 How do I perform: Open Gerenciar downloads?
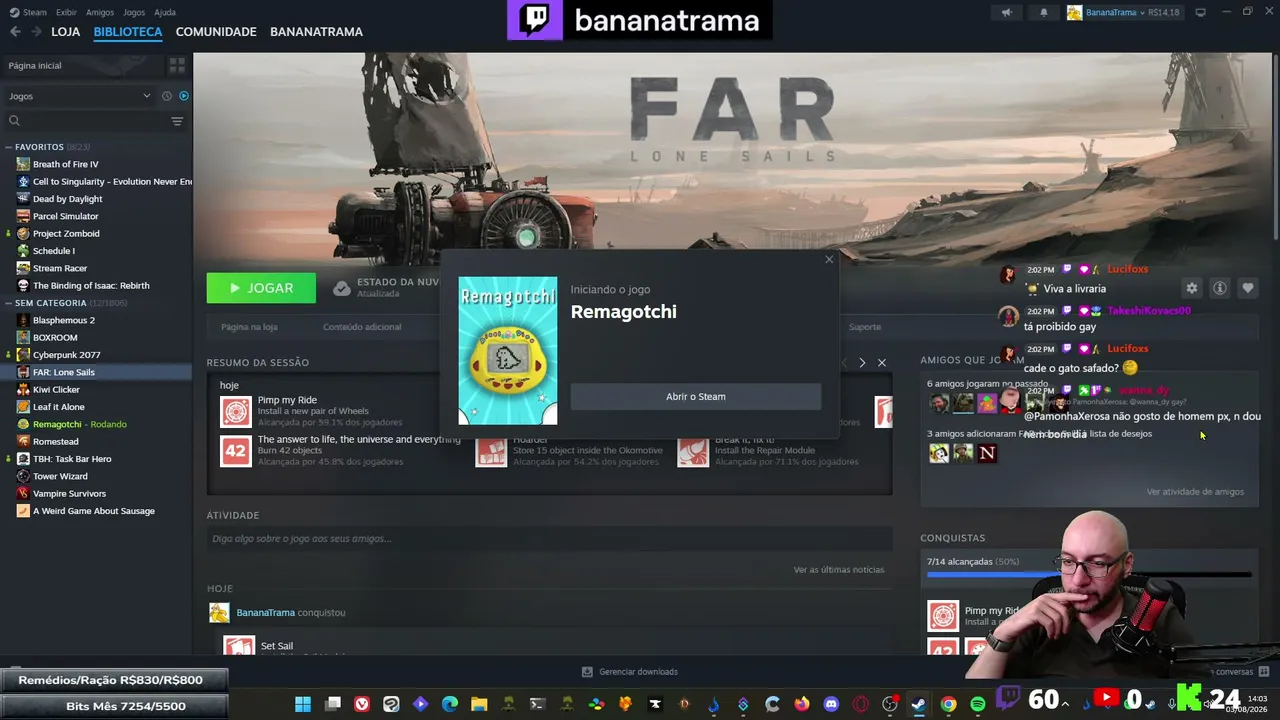coord(630,672)
